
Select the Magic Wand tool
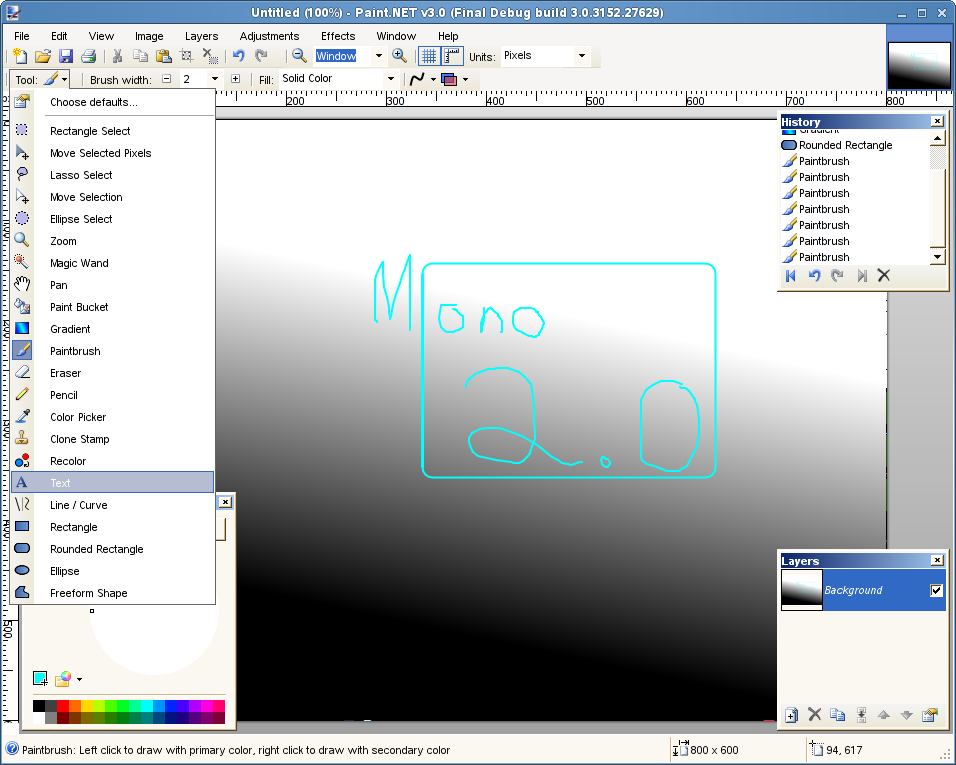(x=113, y=263)
